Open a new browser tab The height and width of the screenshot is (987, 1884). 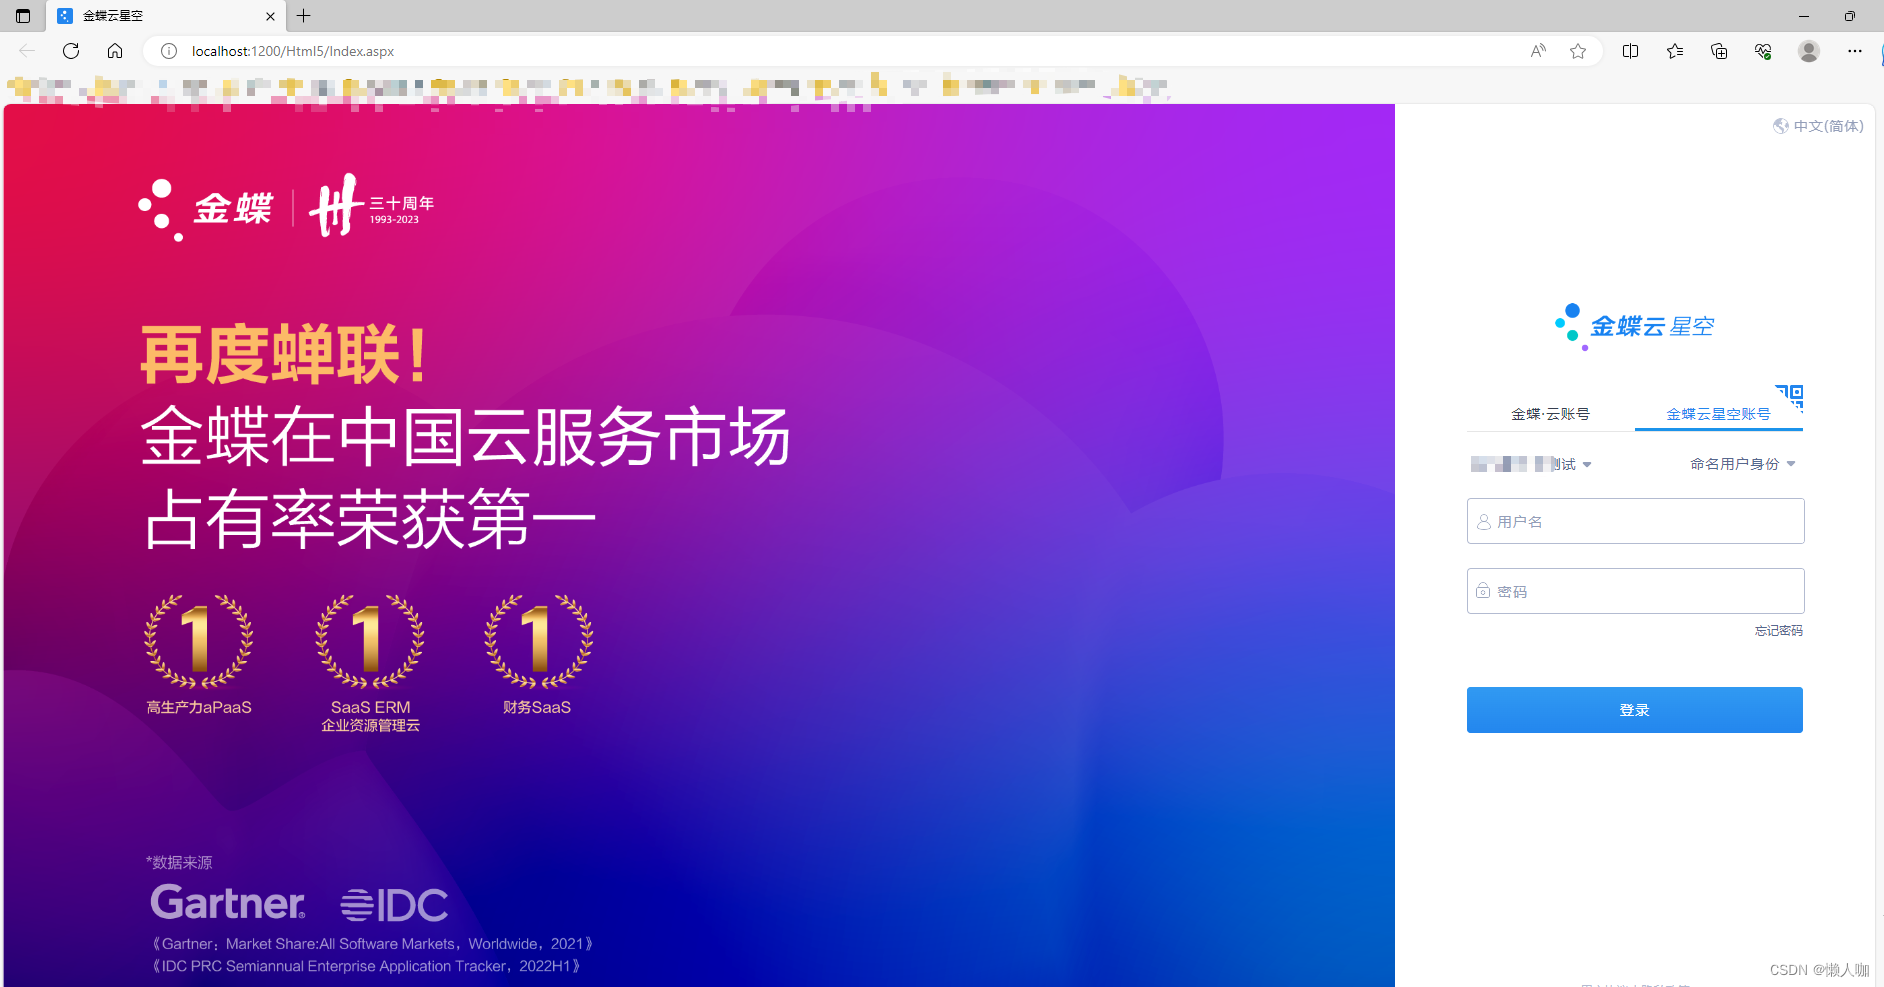click(304, 16)
